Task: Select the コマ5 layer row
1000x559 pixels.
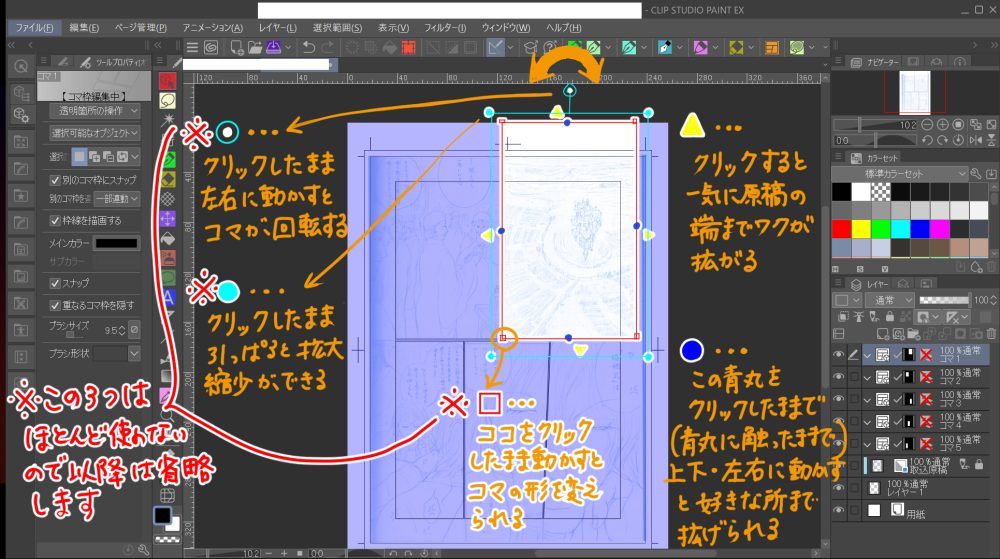Action: click(928, 444)
